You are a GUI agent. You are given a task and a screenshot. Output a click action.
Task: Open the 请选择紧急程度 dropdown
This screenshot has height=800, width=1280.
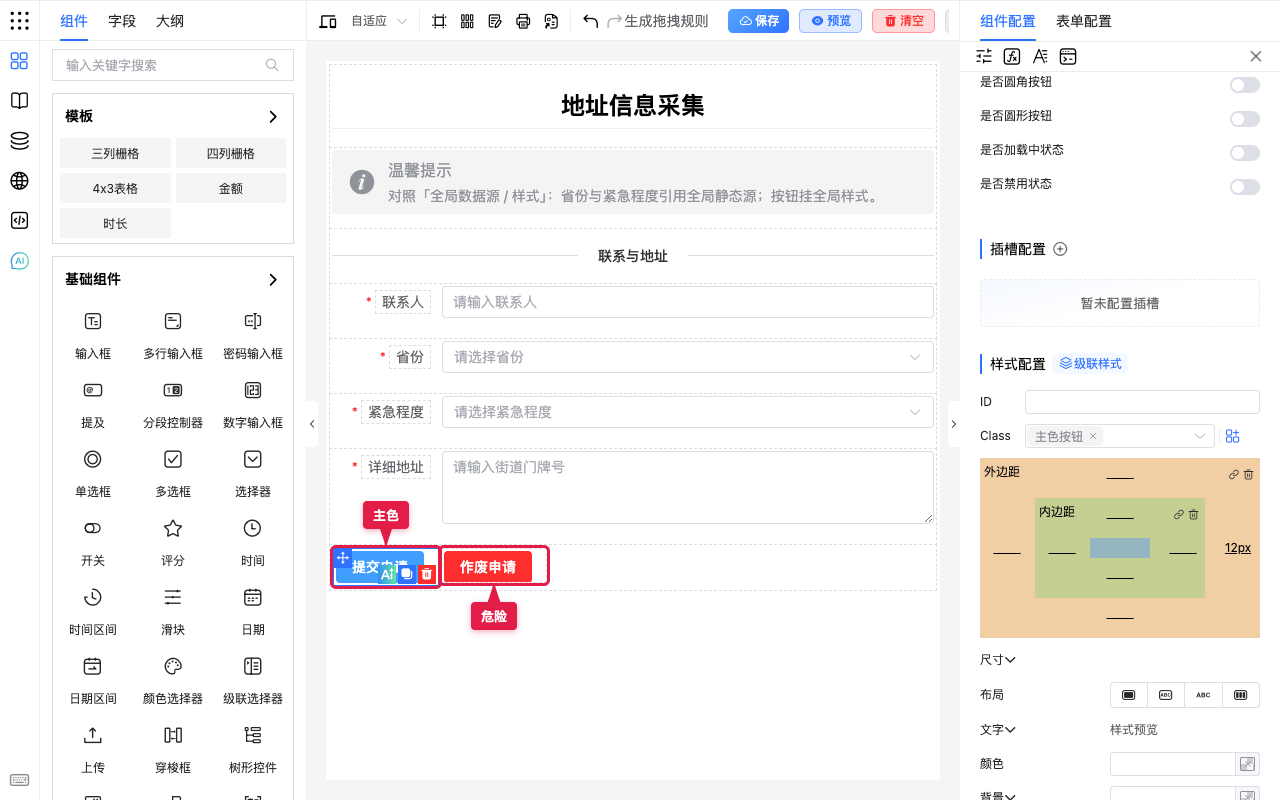click(688, 412)
